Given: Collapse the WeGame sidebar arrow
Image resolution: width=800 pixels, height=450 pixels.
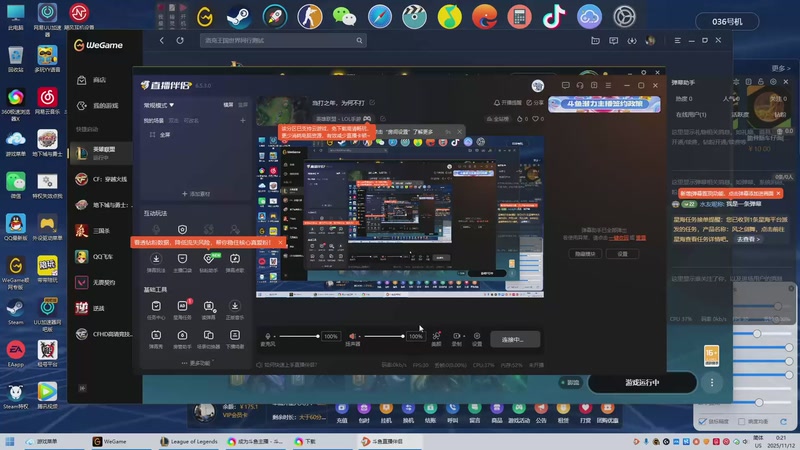Looking at the screenshot, I should click(82, 388).
